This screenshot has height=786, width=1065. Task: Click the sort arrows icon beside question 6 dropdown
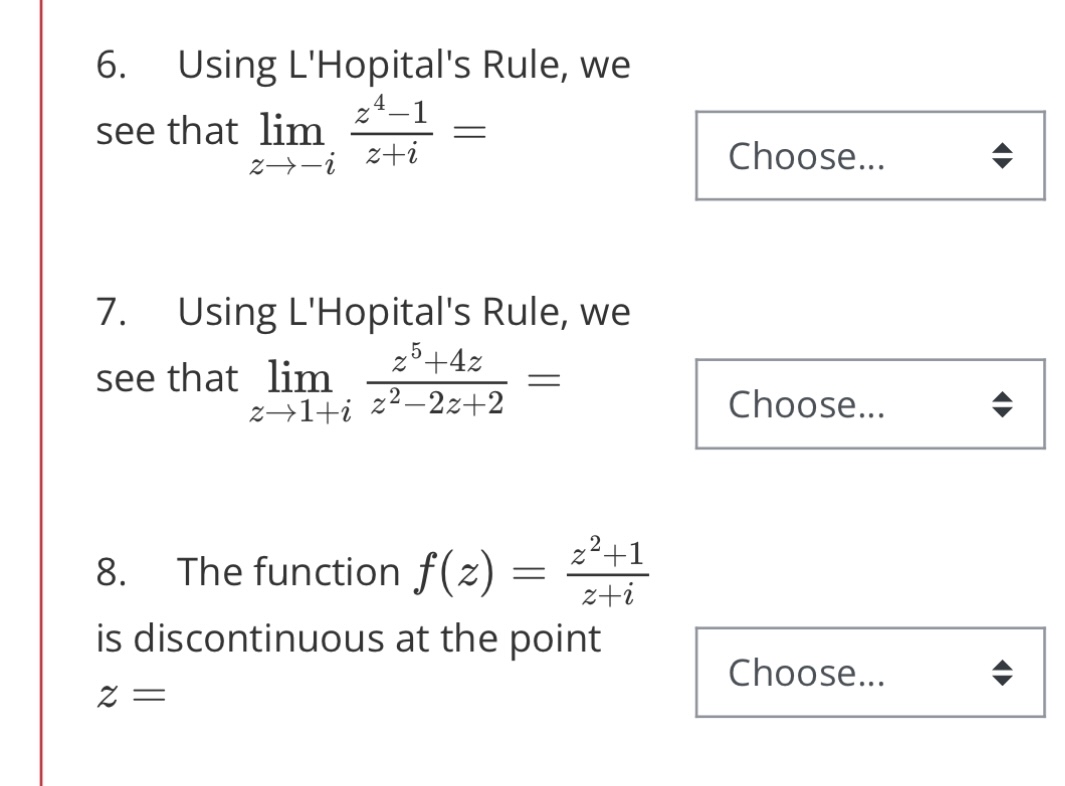point(1002,156)
